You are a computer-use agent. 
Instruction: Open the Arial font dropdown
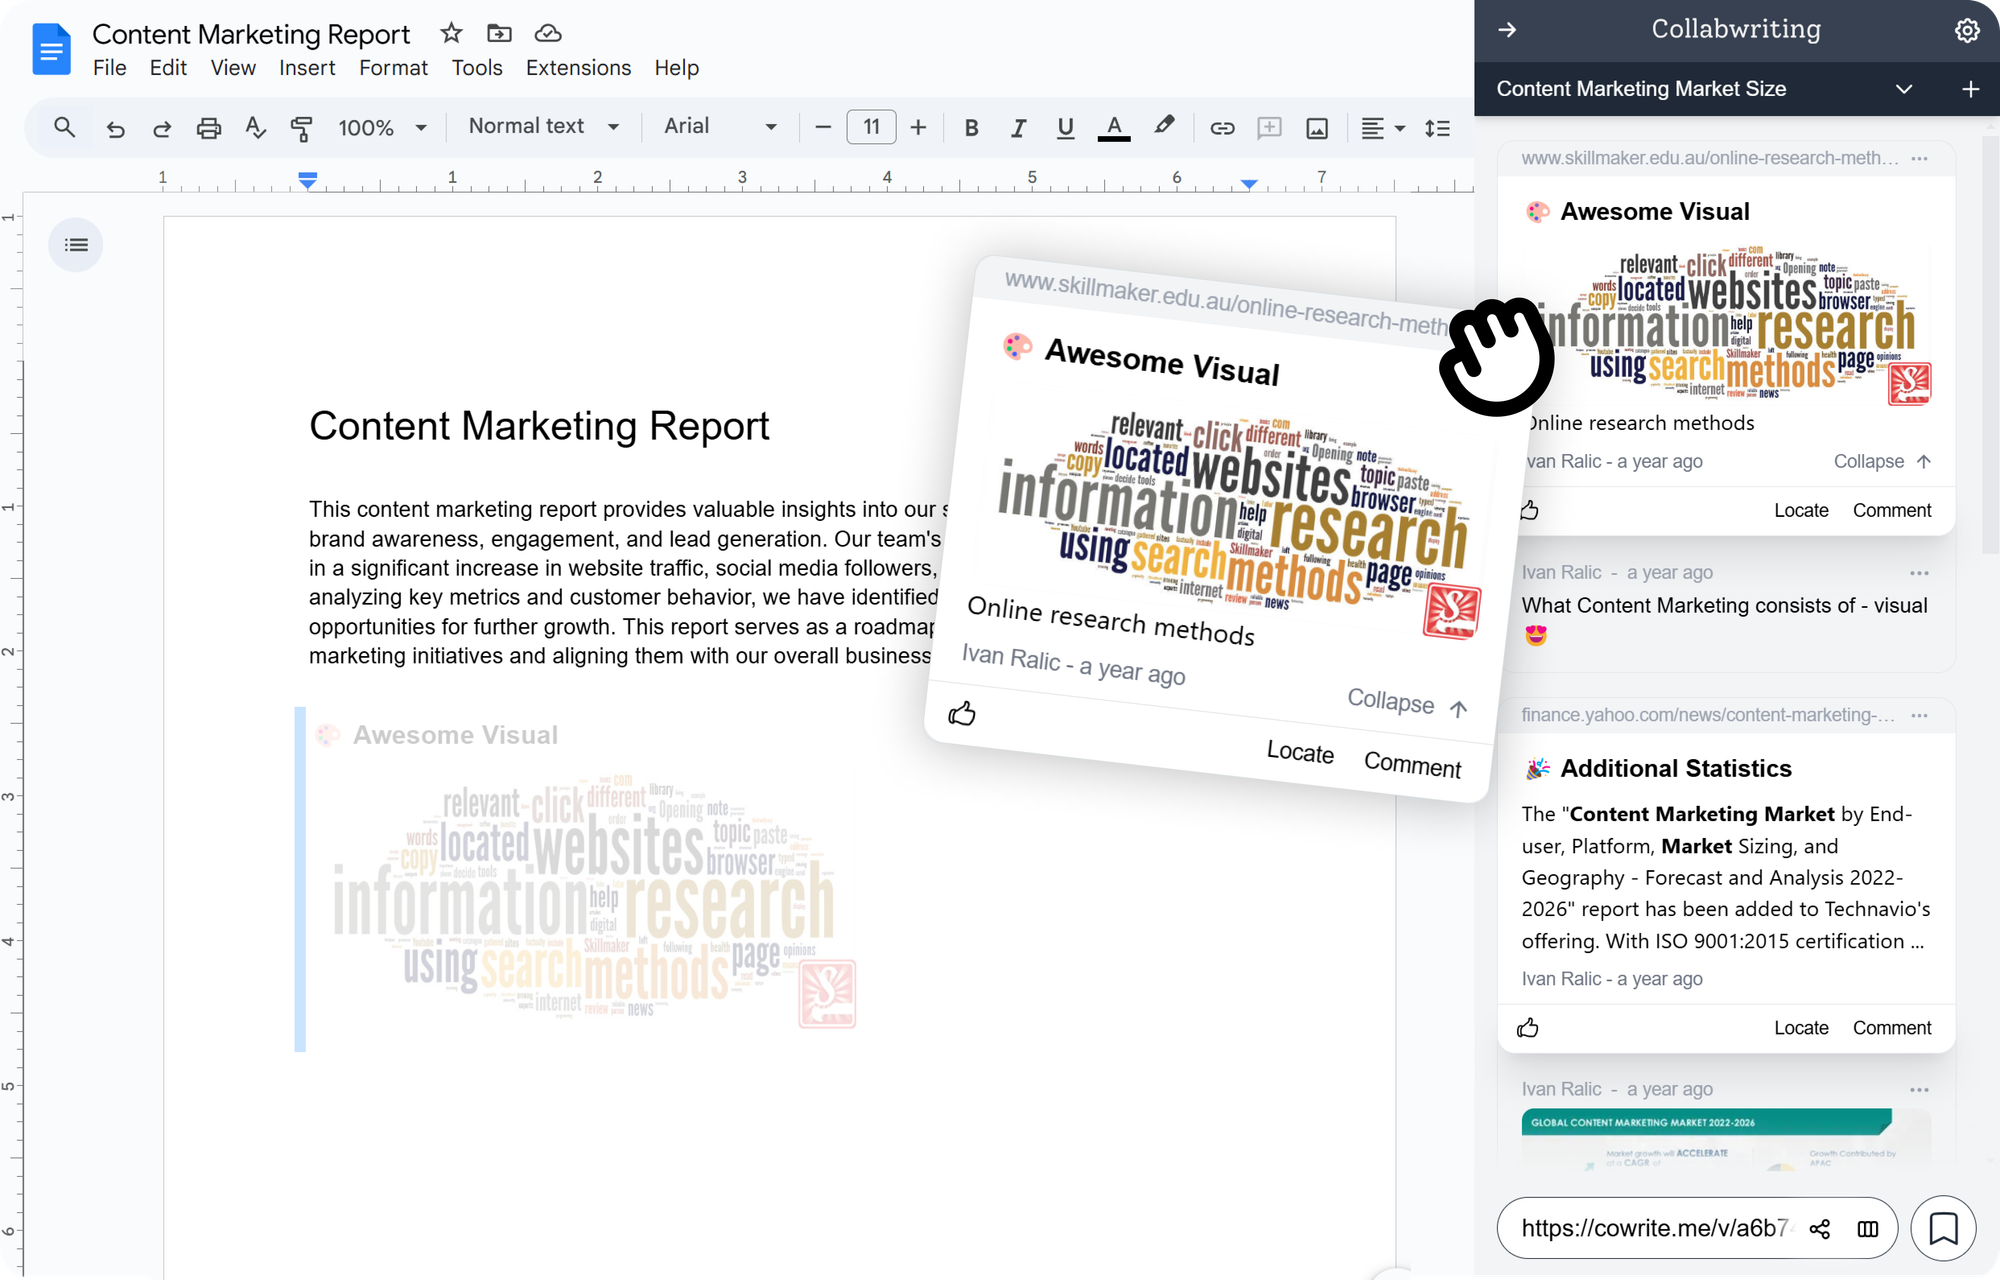pyautogui.click(x=720, y=127)
